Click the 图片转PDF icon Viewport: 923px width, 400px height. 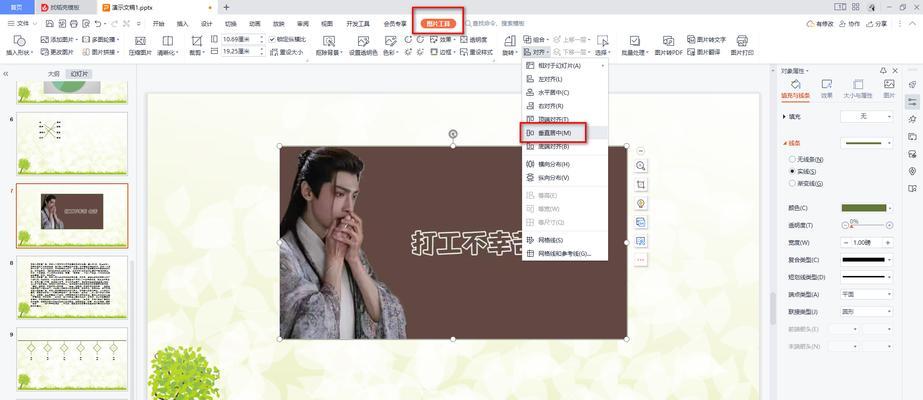pos(668,41)
